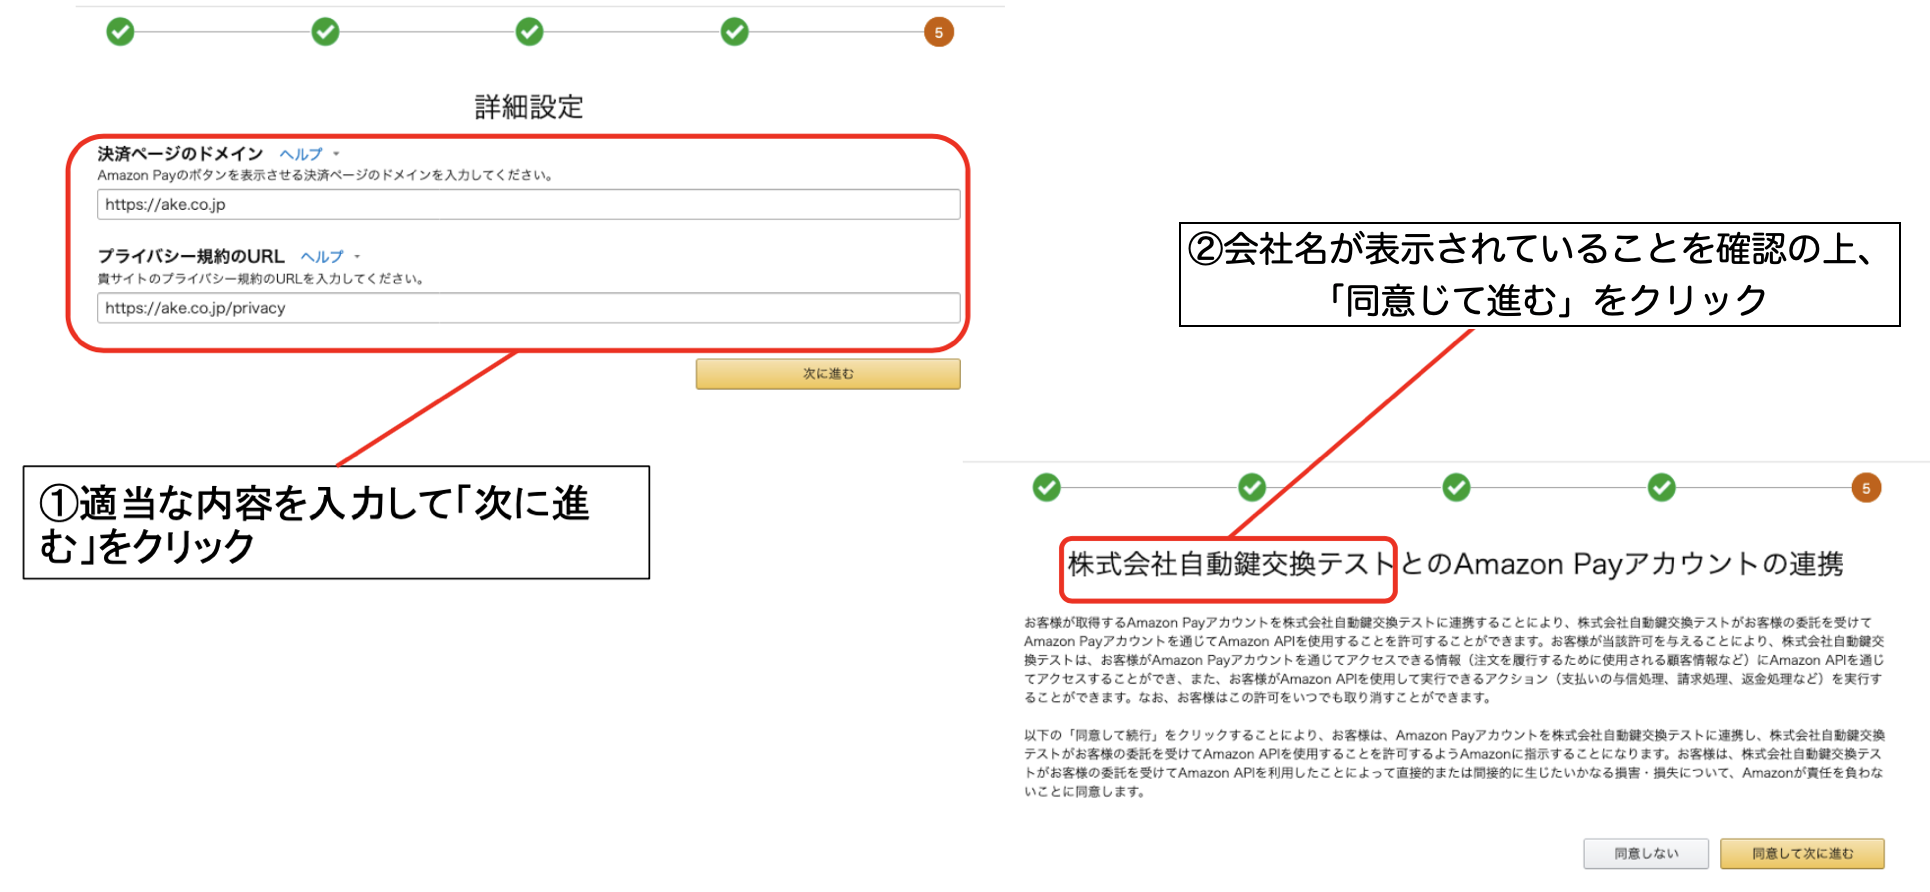Click the third green checkmark step above 詳細設定

(x=530, y=32)
